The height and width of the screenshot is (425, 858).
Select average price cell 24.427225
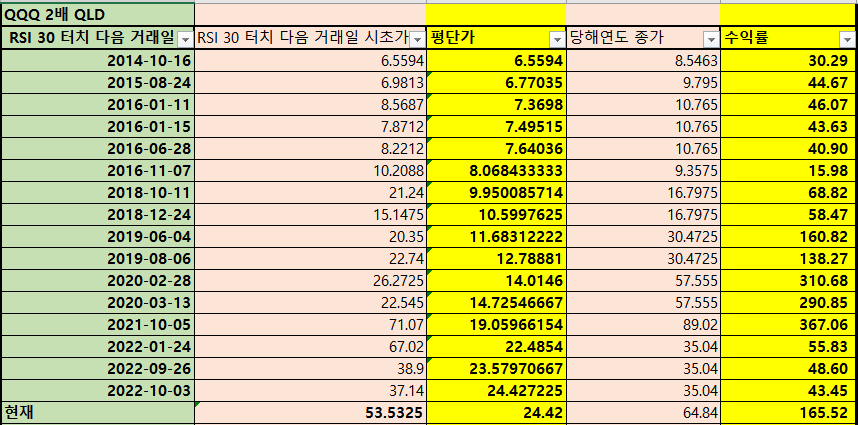tap(496, 391)
